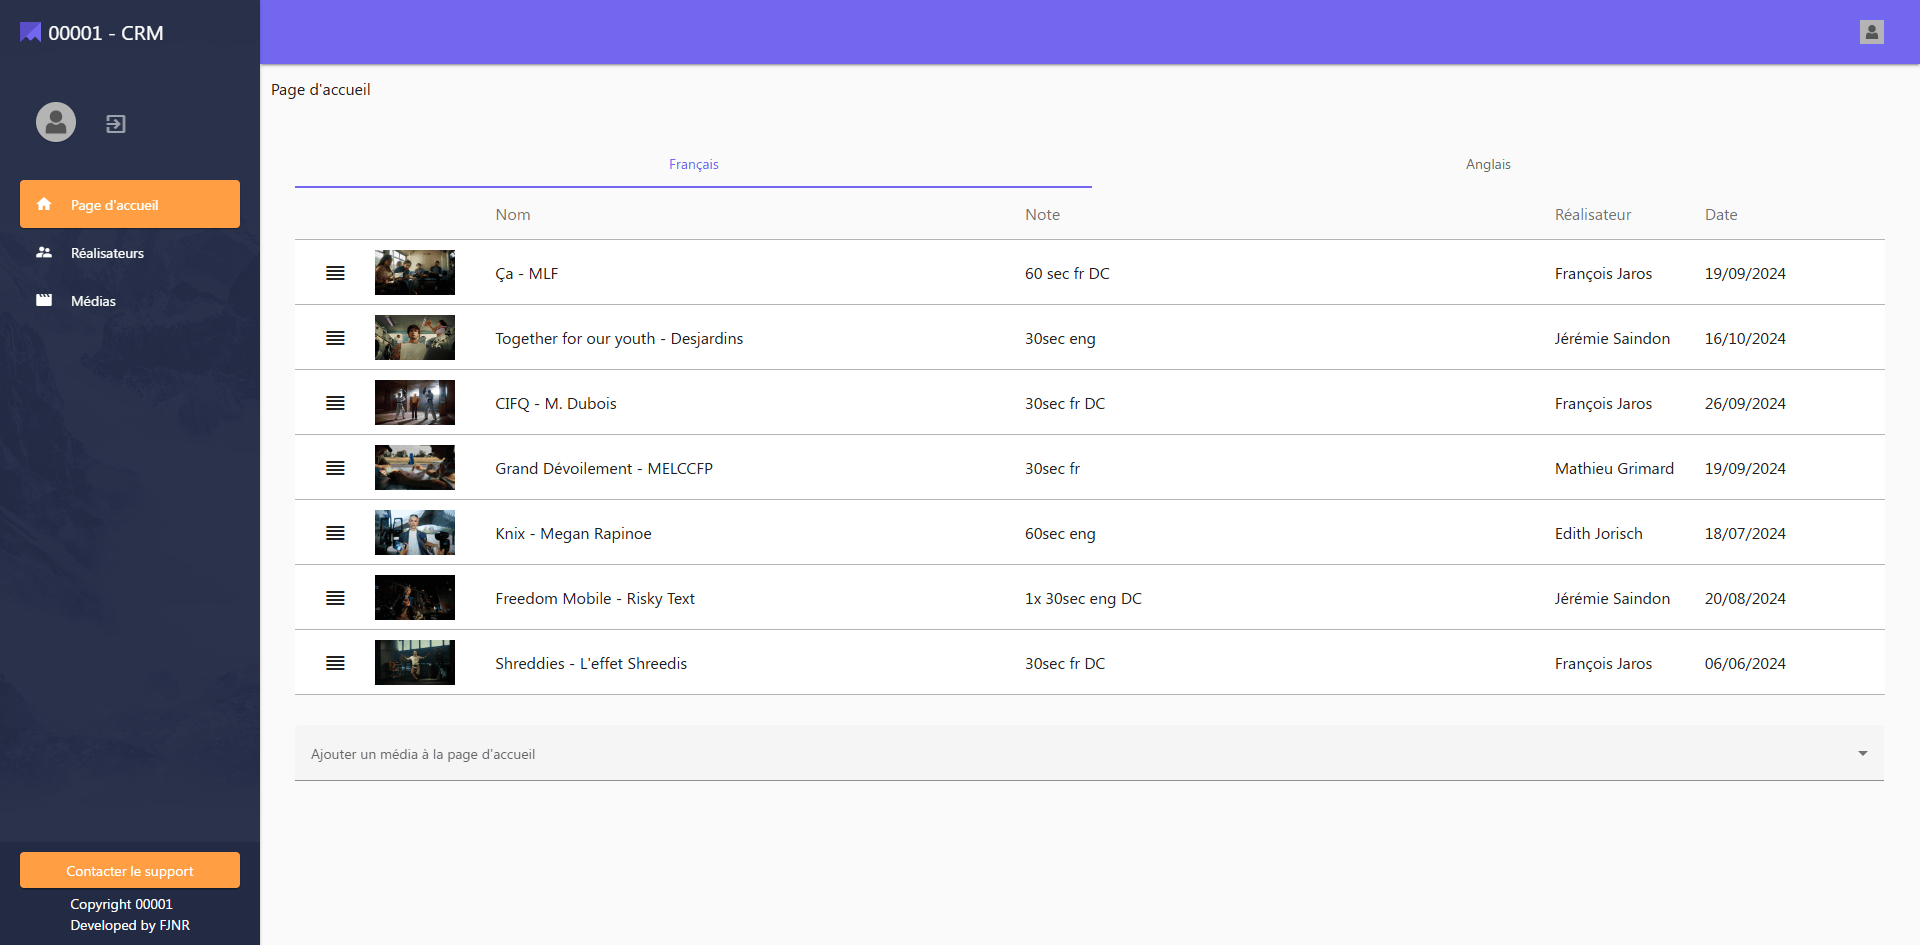Click drag handle for Shreddies row

point(335,663)
